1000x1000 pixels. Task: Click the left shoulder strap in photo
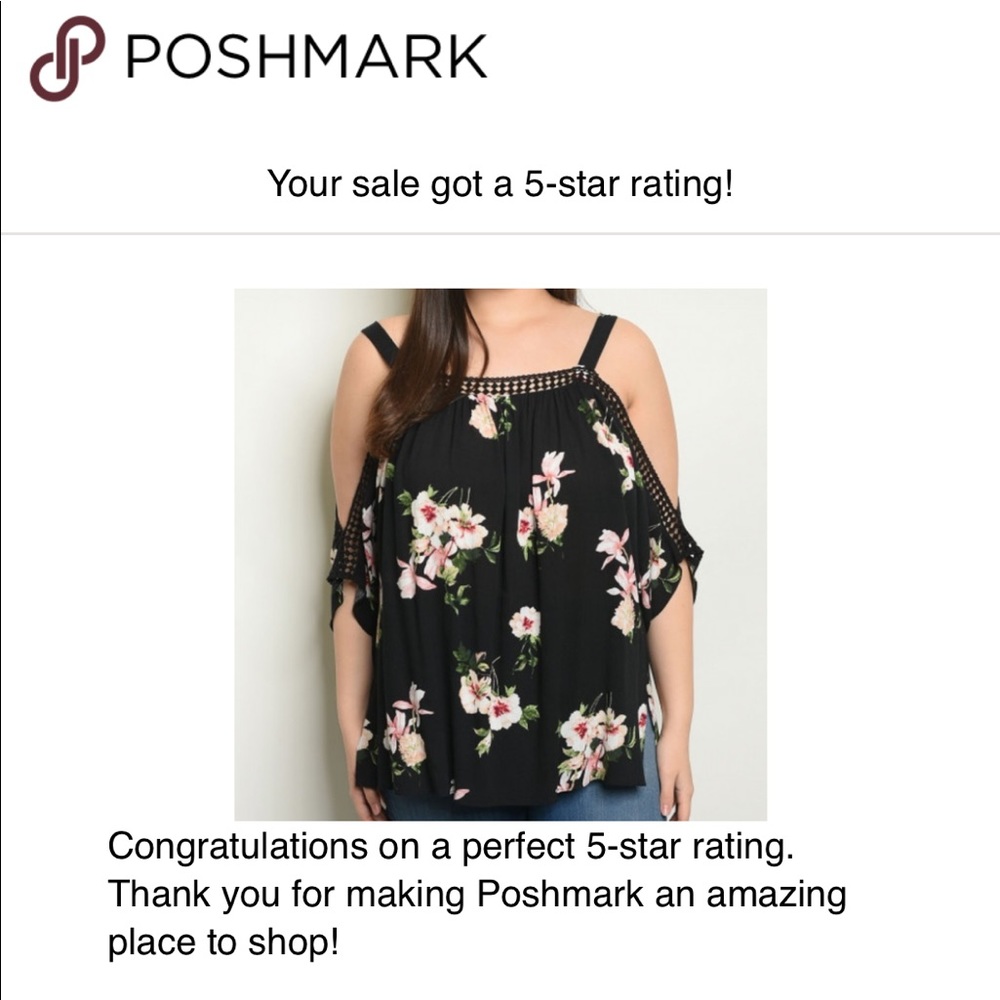tap(379, 342)
